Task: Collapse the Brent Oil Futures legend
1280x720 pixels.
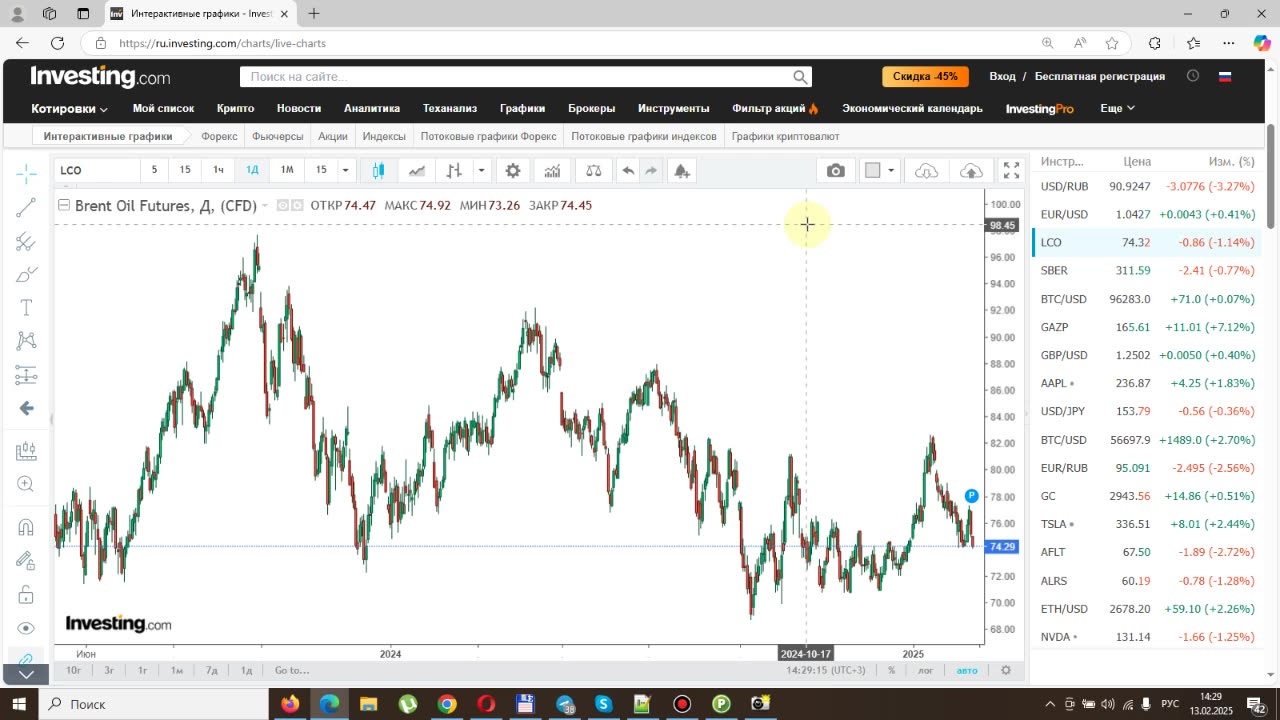Action: coord(64,205)
